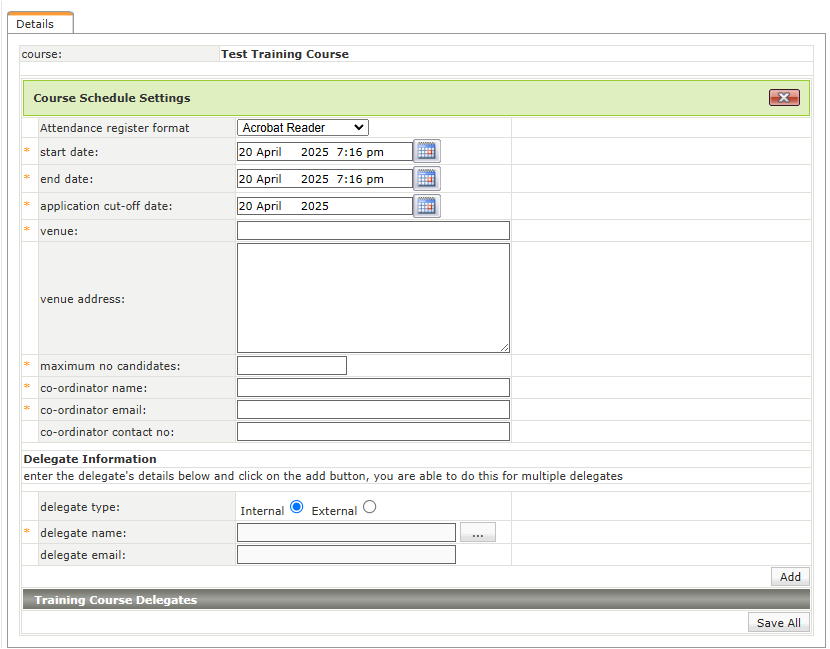Select the Internal delegate type radio button
The width and height of the screenshot is (830, 649).
tap(297, 508)
